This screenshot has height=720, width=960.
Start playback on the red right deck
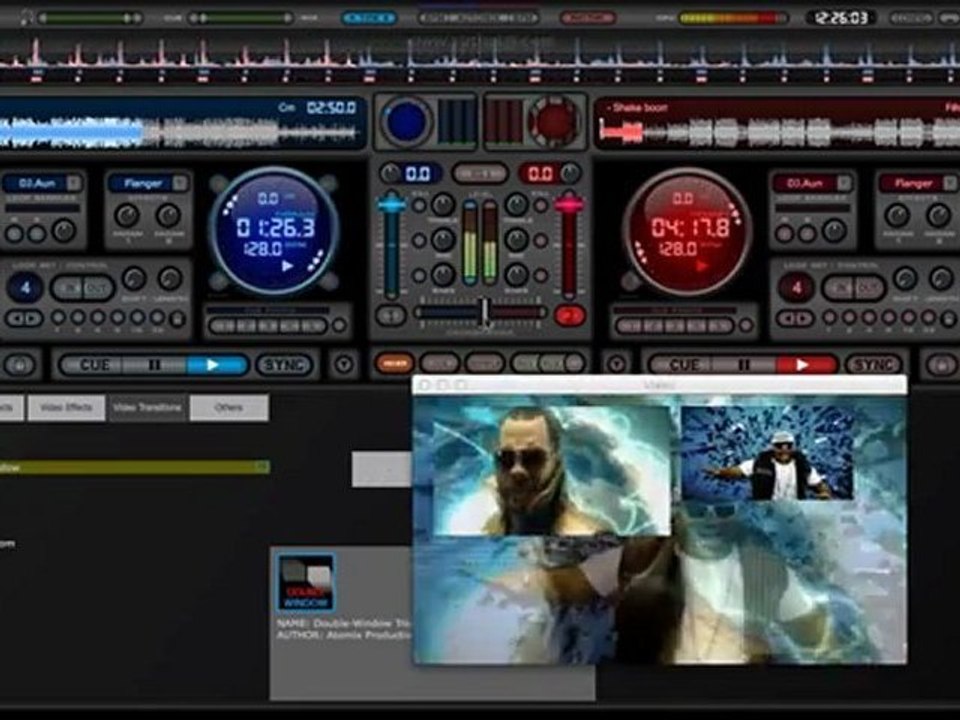804,366
